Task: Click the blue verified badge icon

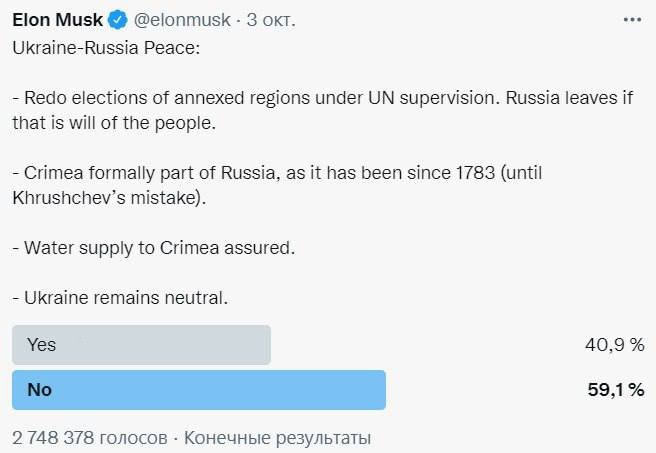Action: (x=116, y=19)
